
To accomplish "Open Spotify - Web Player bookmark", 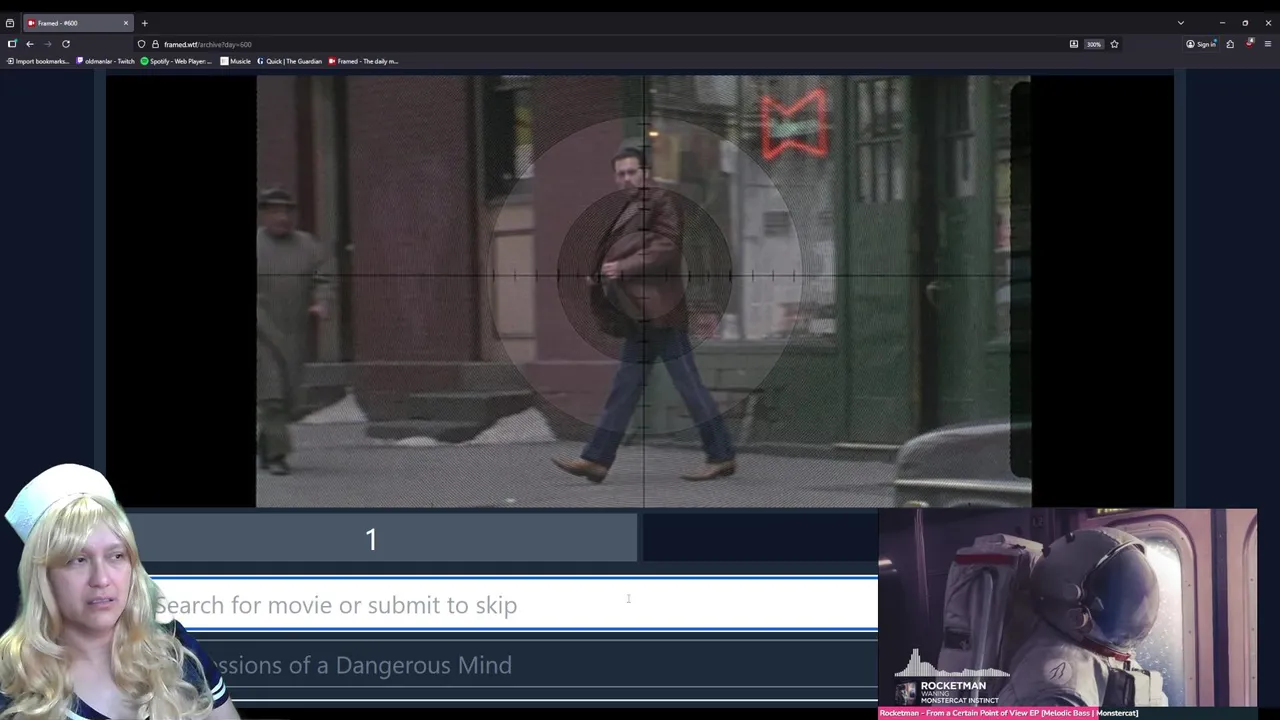I will [176, 61].
